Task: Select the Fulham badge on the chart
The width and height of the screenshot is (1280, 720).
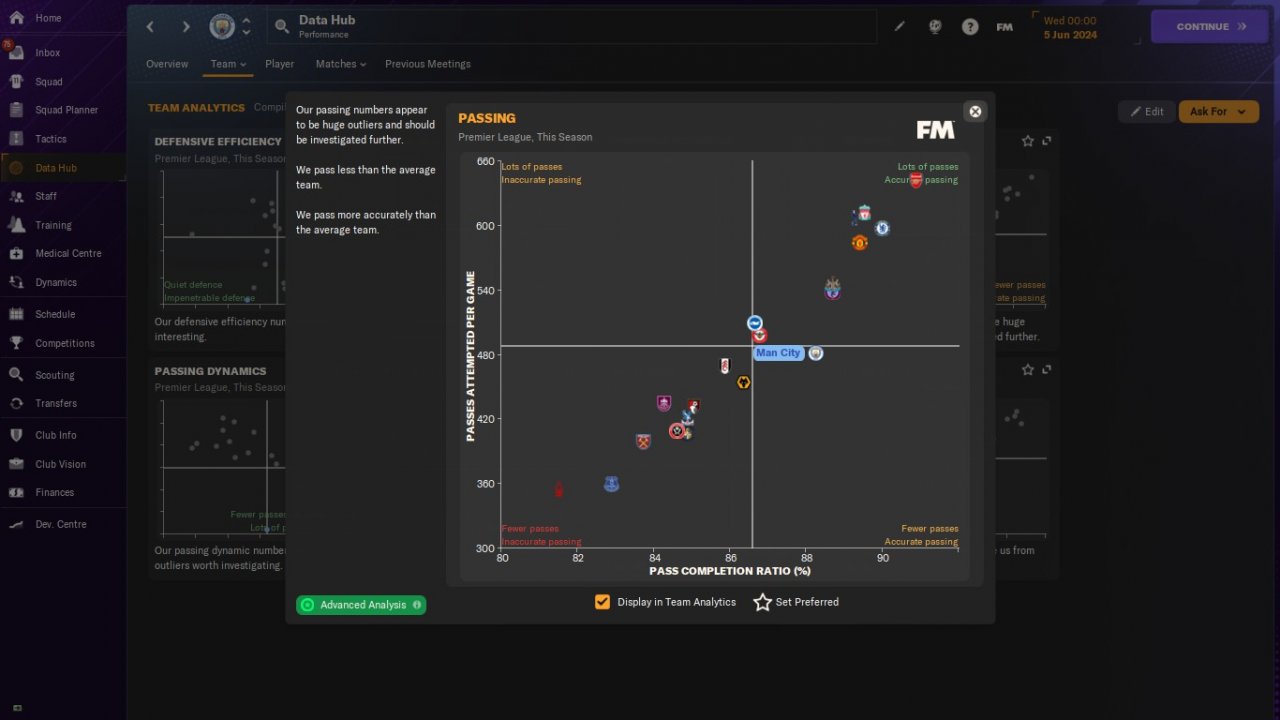Action: [725, 366]
